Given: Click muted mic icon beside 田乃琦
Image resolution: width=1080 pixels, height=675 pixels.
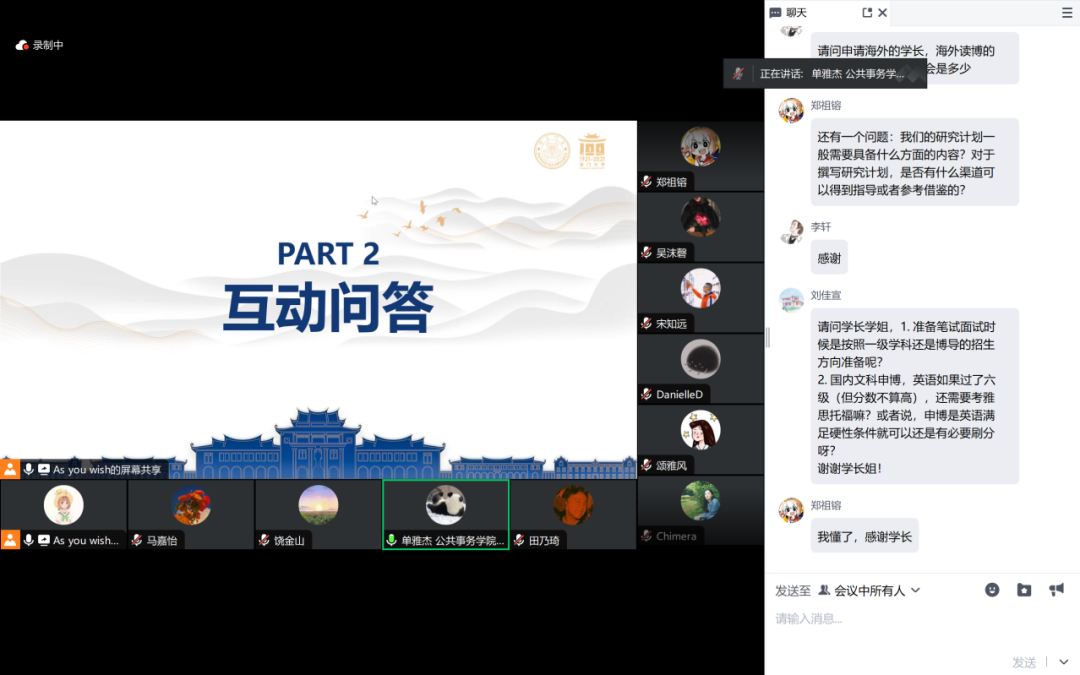Looking at the screenshot, I should pos(519,540).
